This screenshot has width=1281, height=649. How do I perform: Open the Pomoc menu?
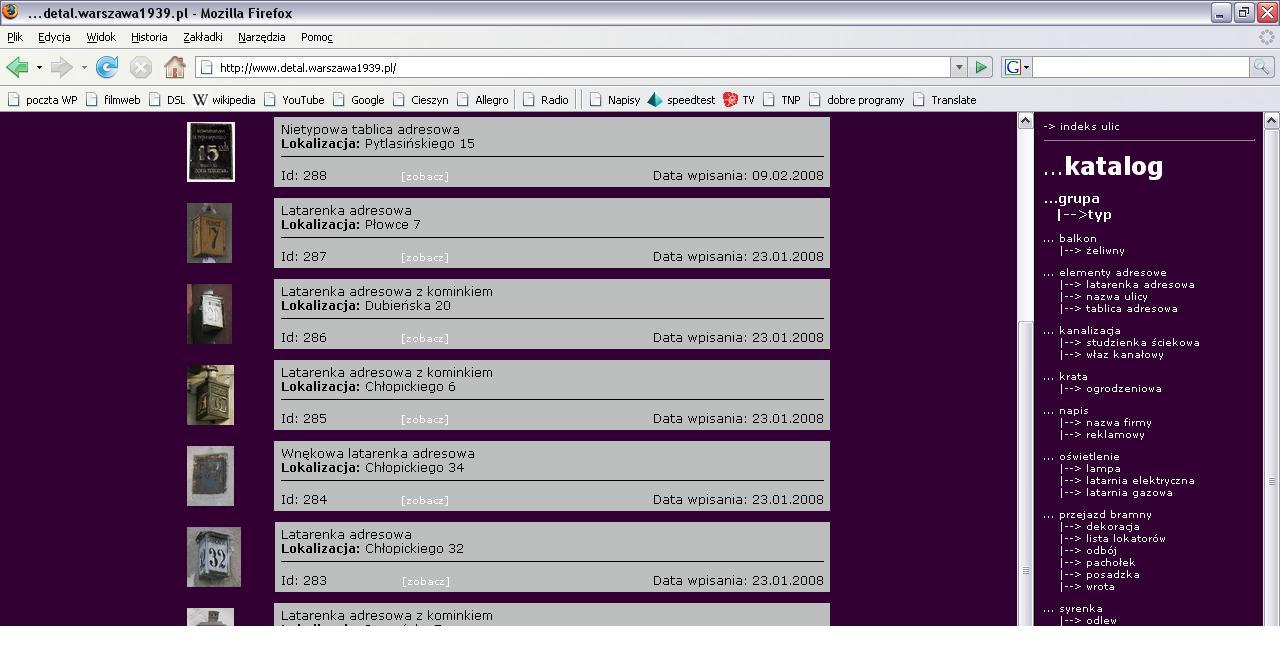pos(316,37)
